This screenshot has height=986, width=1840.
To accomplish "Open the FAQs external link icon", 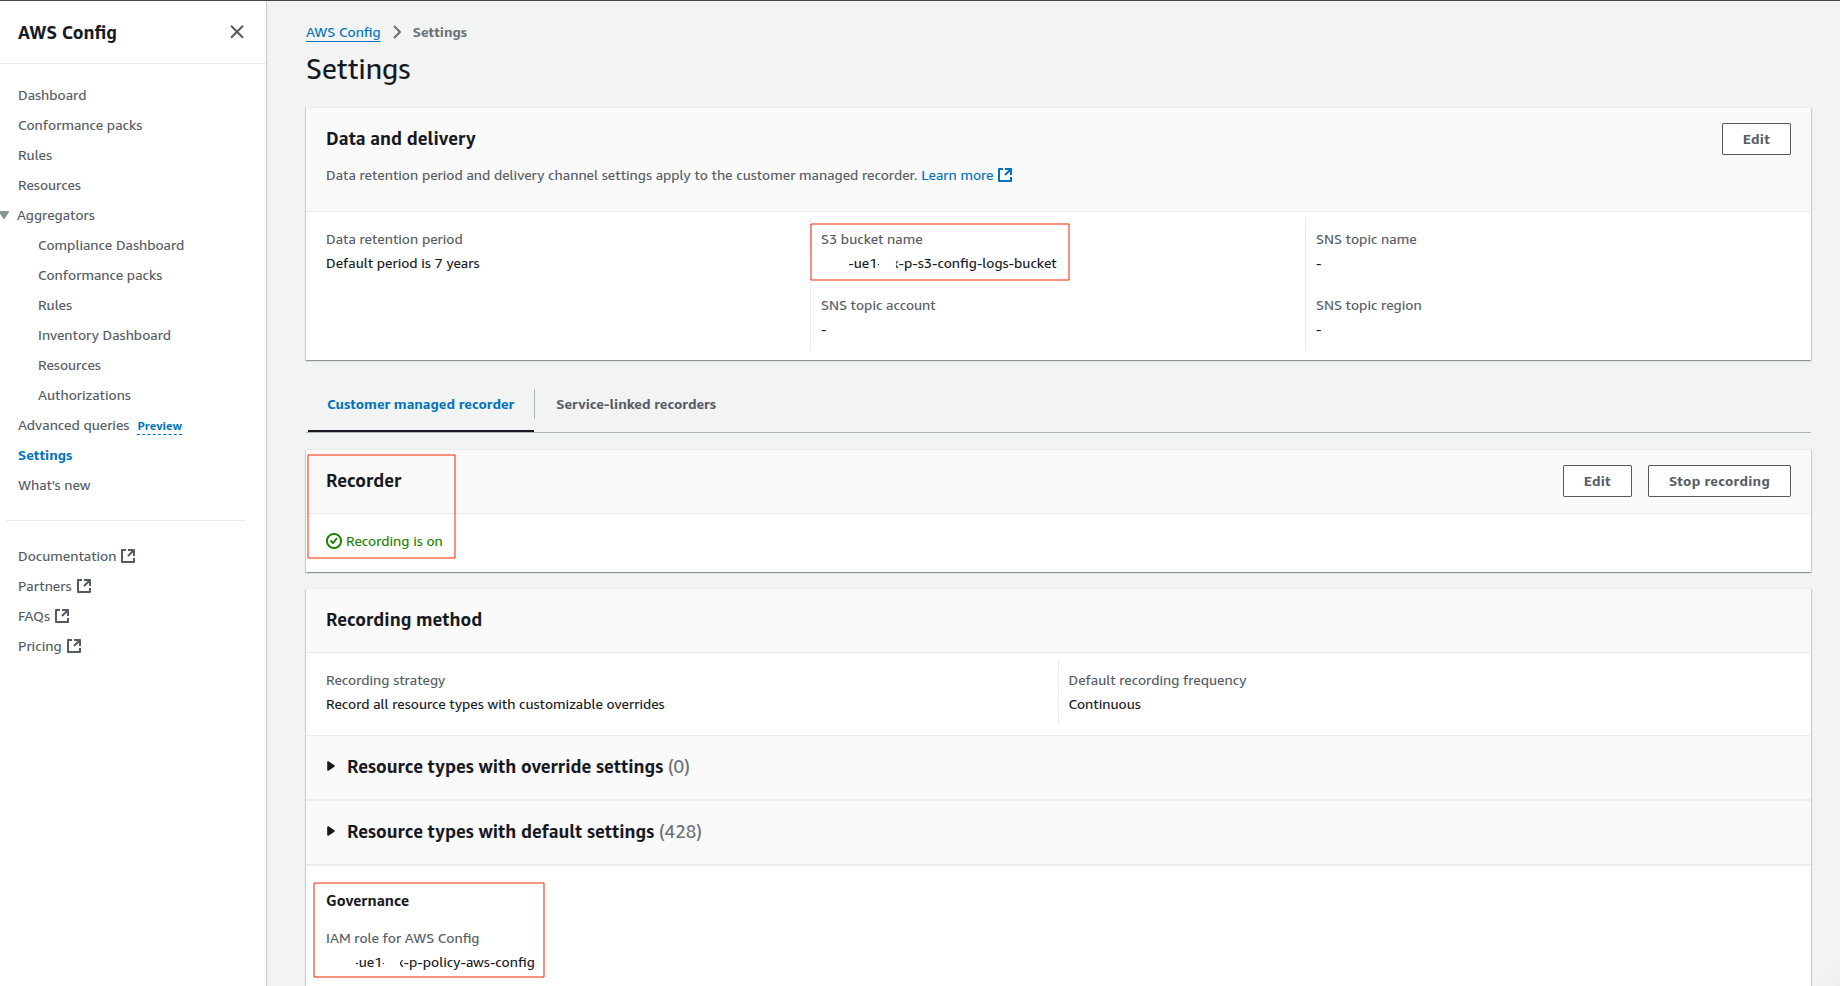I will pos(63,615).
